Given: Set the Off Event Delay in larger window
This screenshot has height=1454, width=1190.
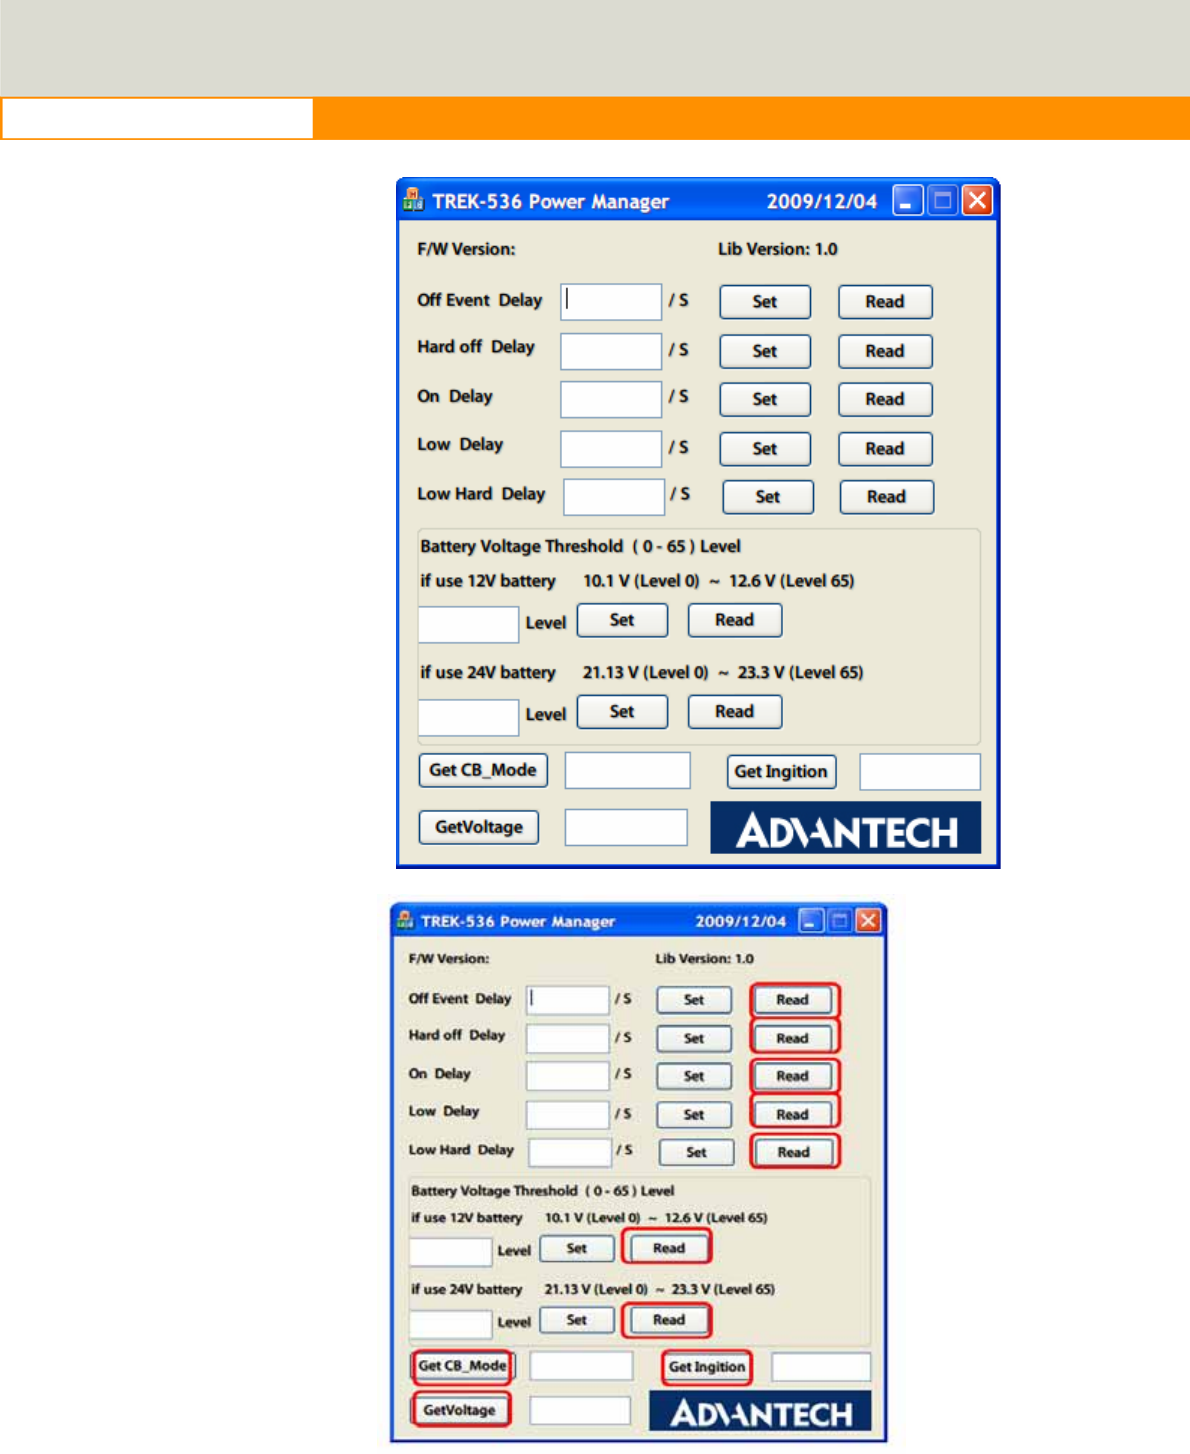Looking at the screenshot, I should pyautogui.click(x=765, y=302).
